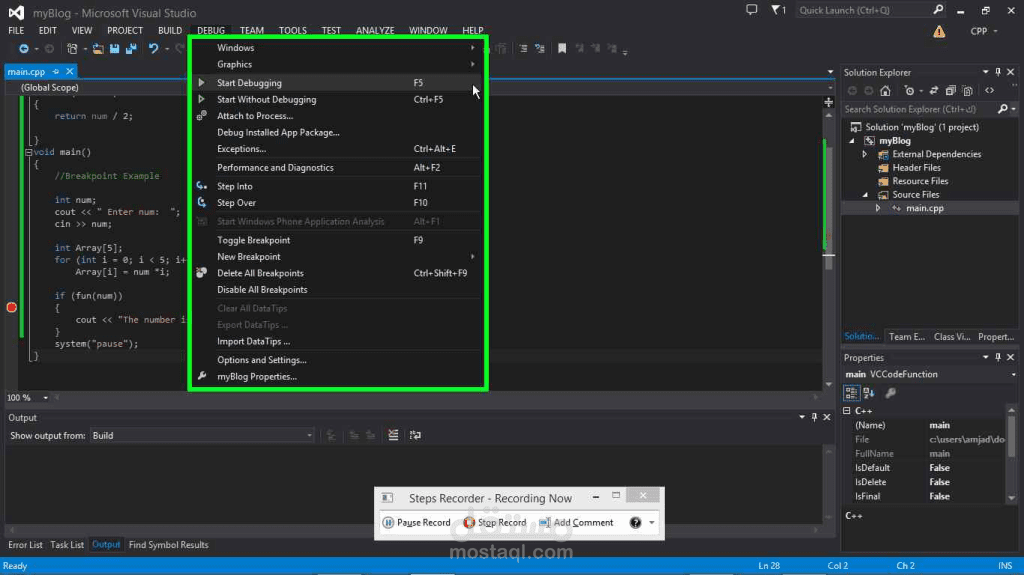Expand the main.cpp tree node

pyautogui.click(x=878, y=208)
